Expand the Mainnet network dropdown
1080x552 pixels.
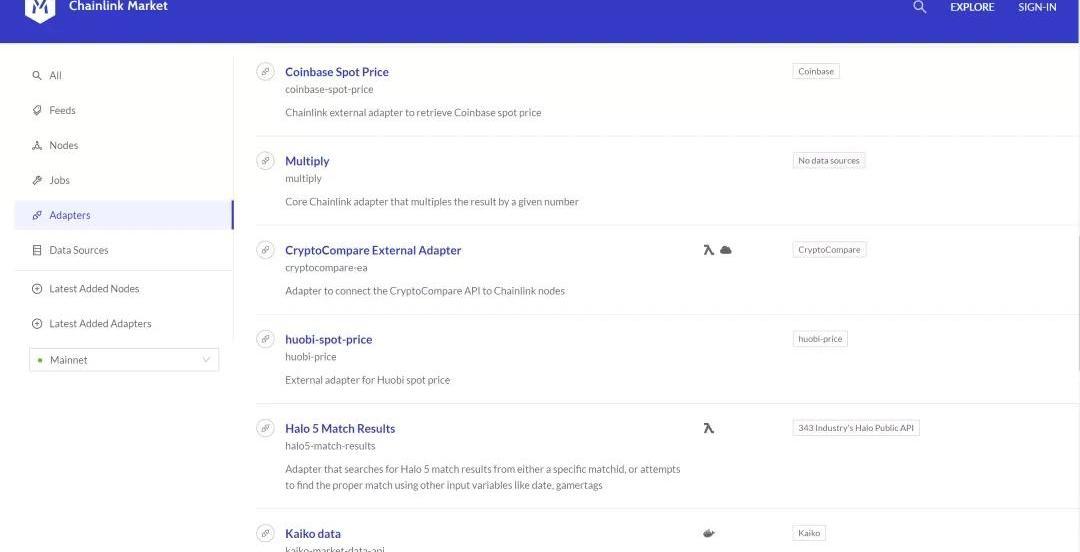[124, 360]
